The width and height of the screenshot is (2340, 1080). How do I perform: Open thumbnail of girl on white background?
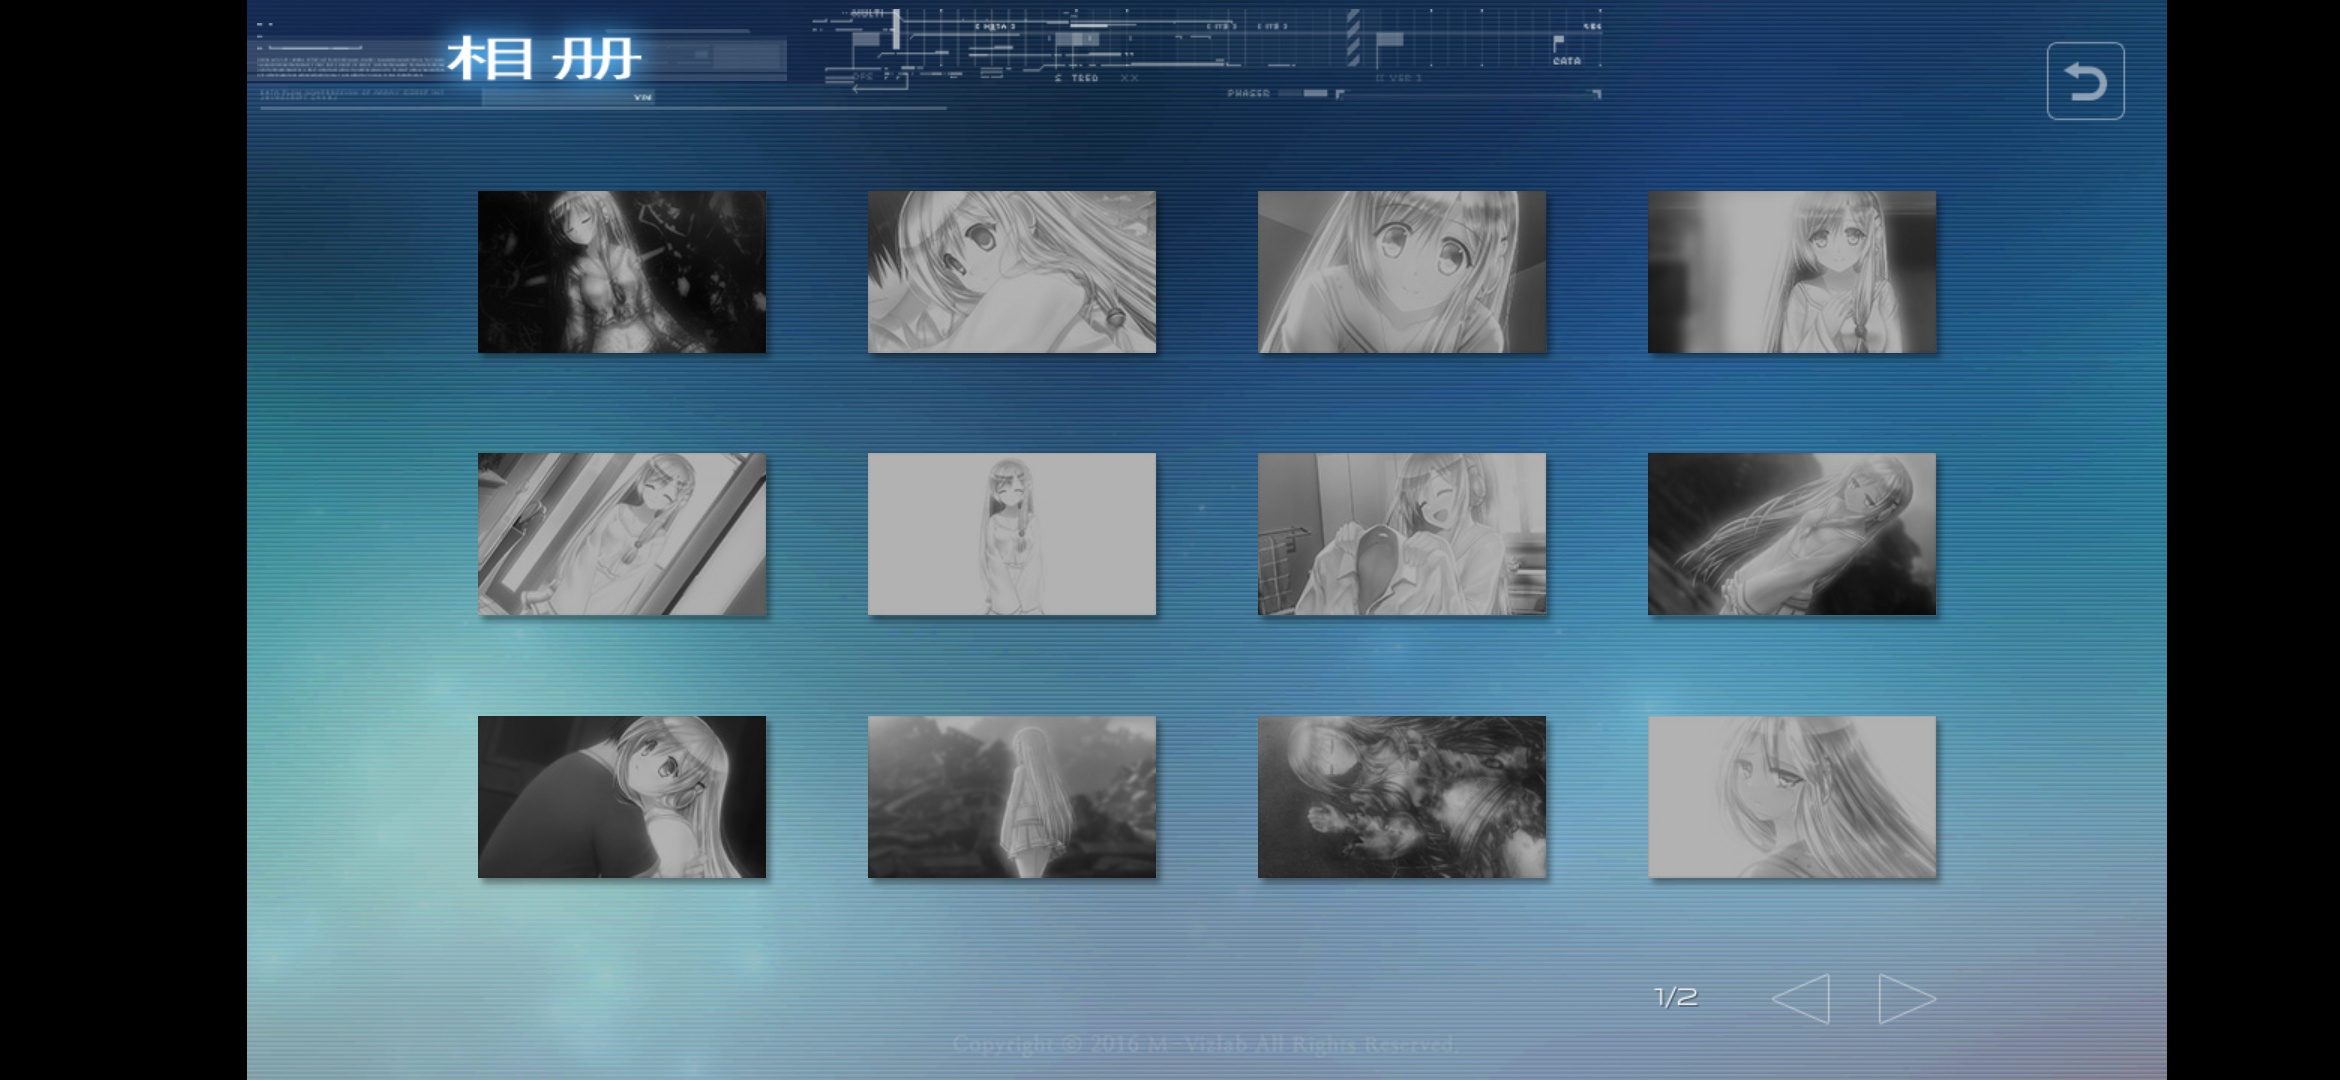click(x=1012, y=534)
